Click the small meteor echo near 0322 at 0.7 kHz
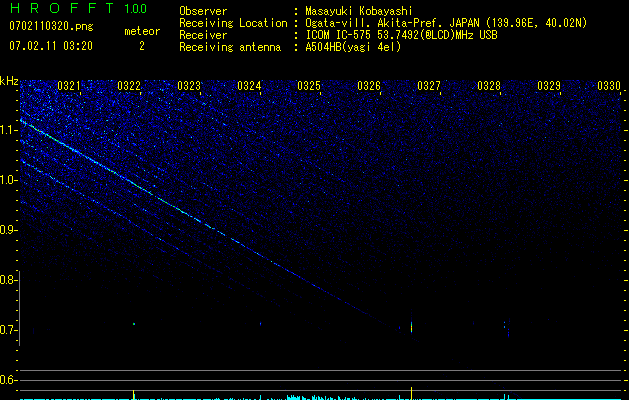Viewport: 629px width, 400px height. pos(134,324)
